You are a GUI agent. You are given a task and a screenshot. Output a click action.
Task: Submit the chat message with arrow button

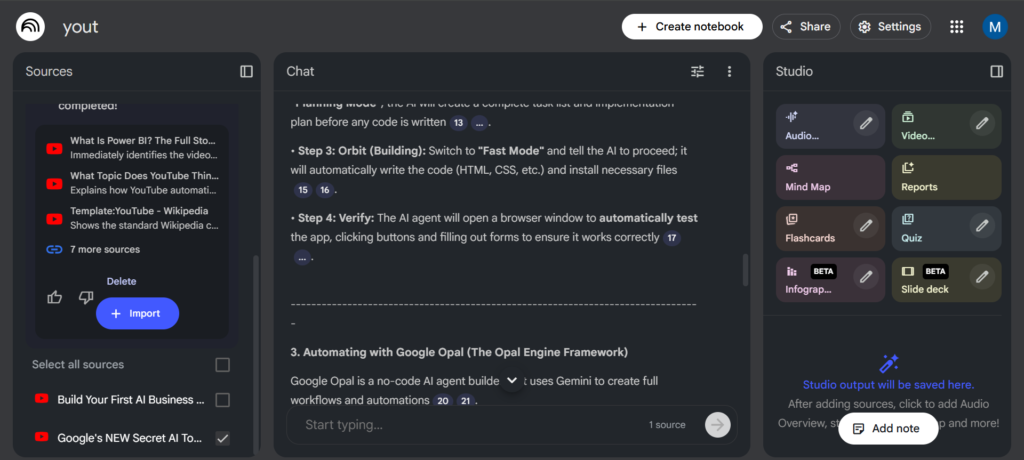point(717,424)
